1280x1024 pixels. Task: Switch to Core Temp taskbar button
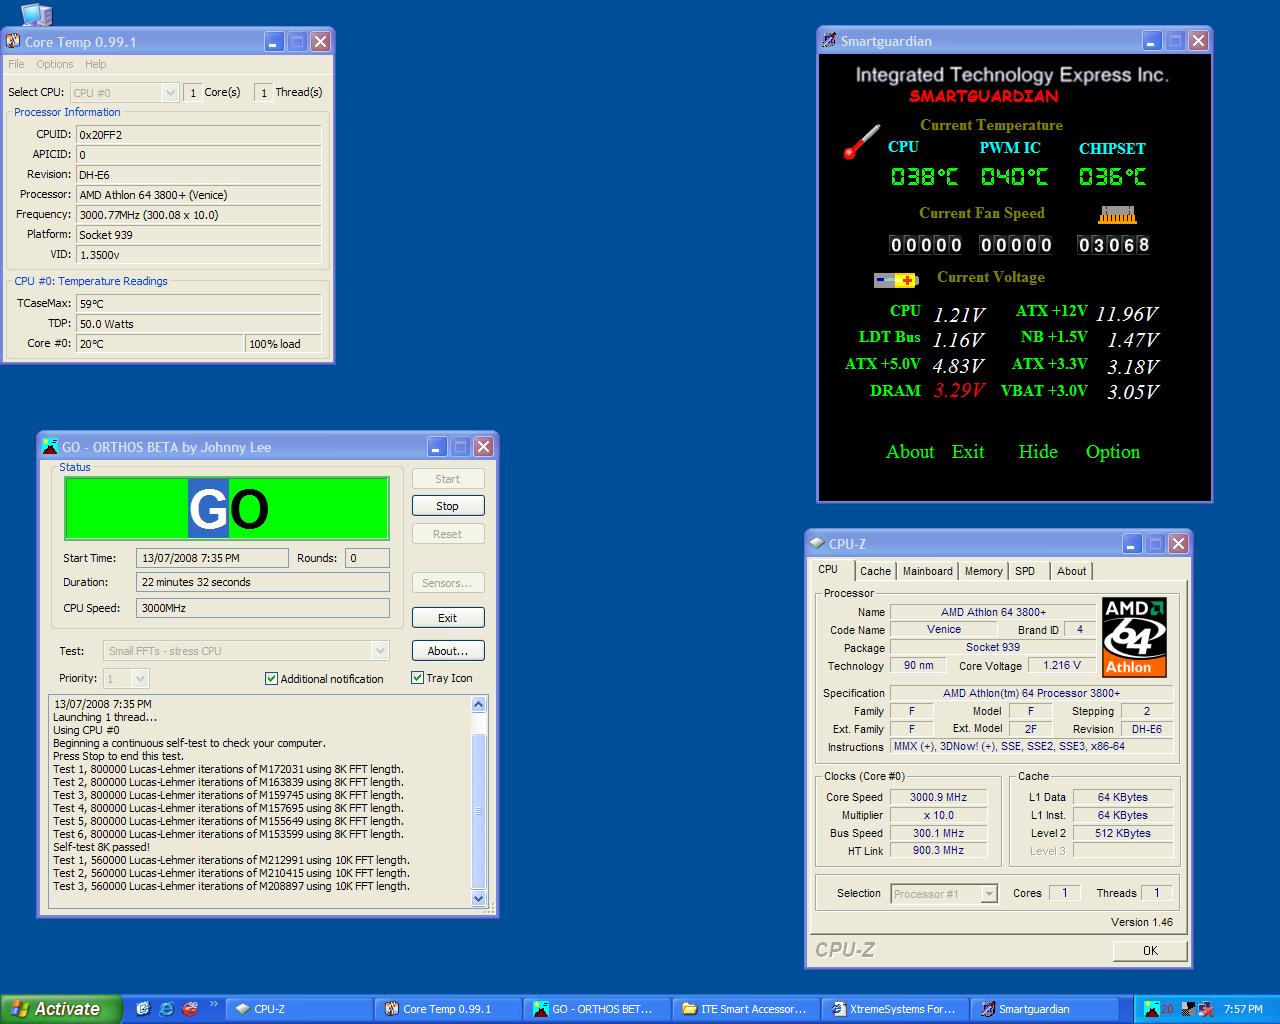click(x=448, y=1009)
